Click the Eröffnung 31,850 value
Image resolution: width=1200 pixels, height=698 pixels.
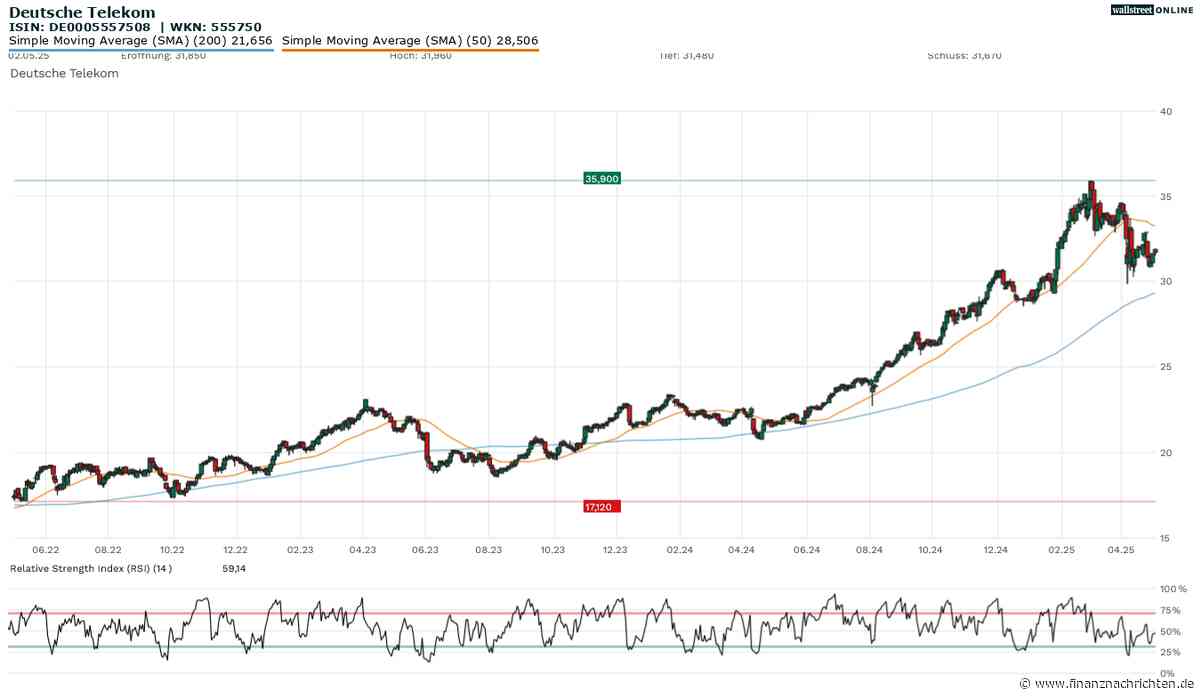[x=161, y=56]
